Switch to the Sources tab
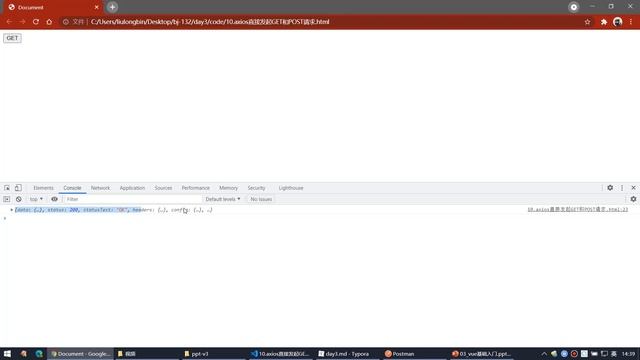Image resolution: width=640 pixels, height=360 pixels. pos(163,188)
